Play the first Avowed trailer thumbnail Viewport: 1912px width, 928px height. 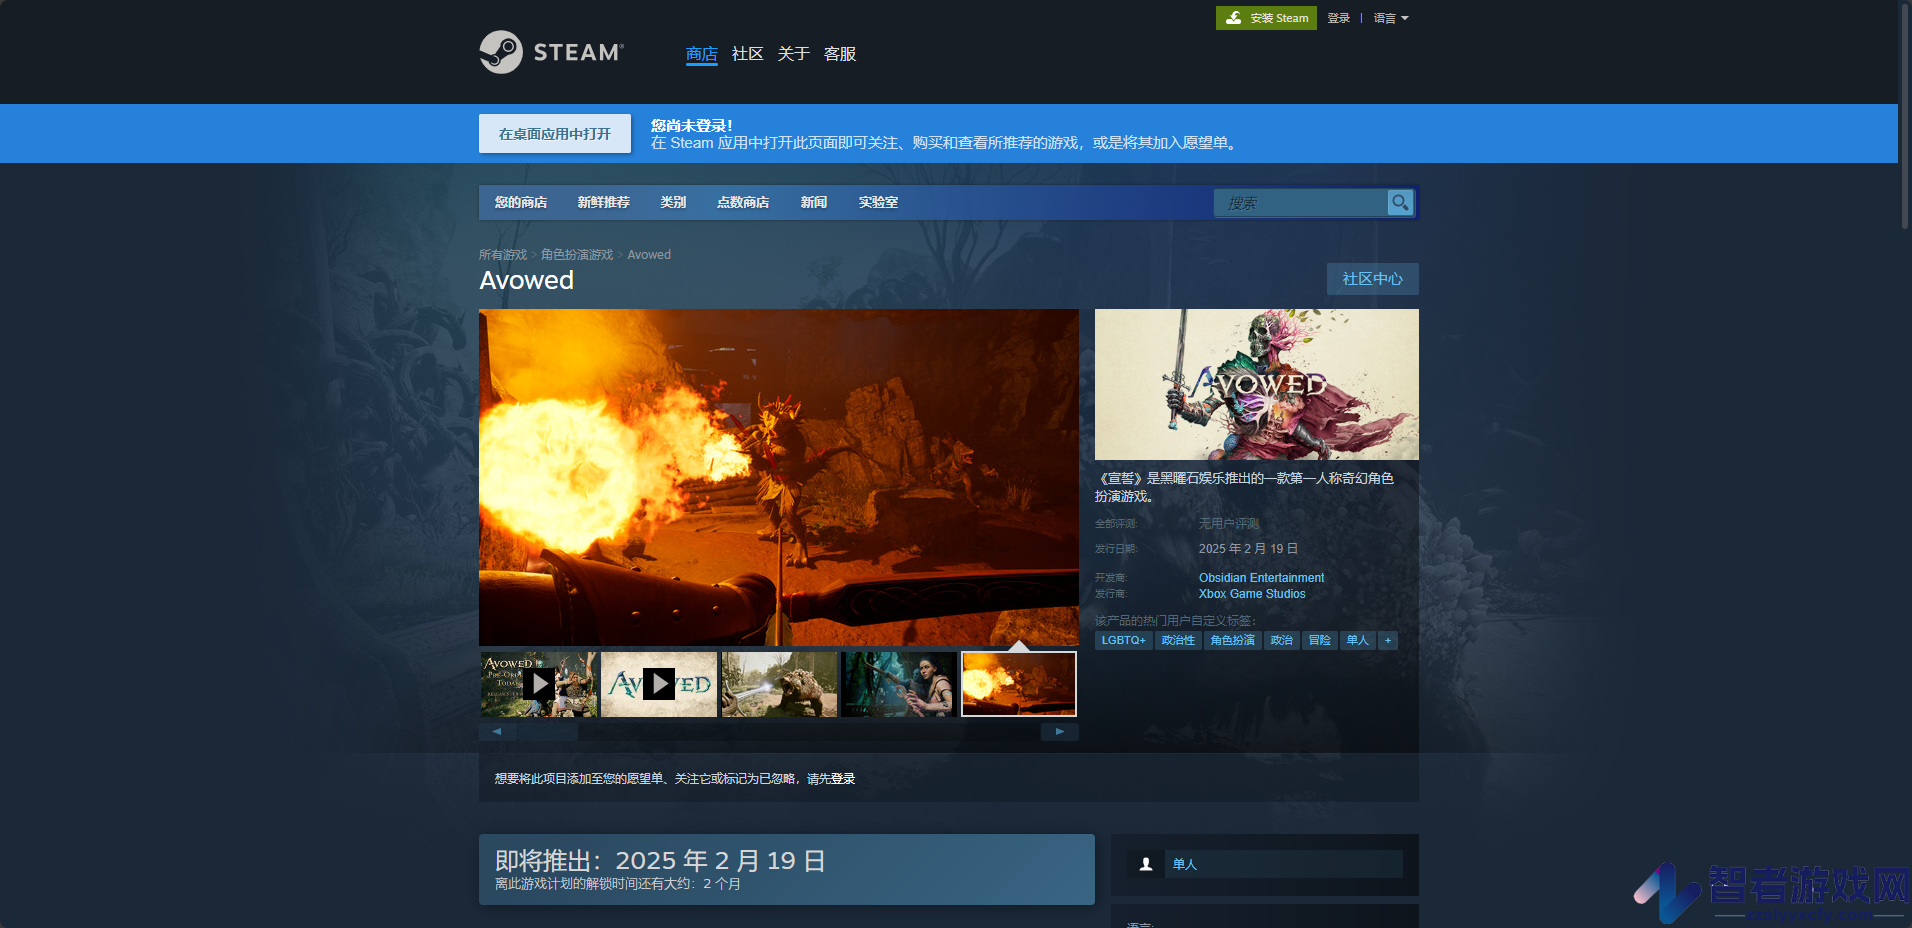[x=539, y=684]
